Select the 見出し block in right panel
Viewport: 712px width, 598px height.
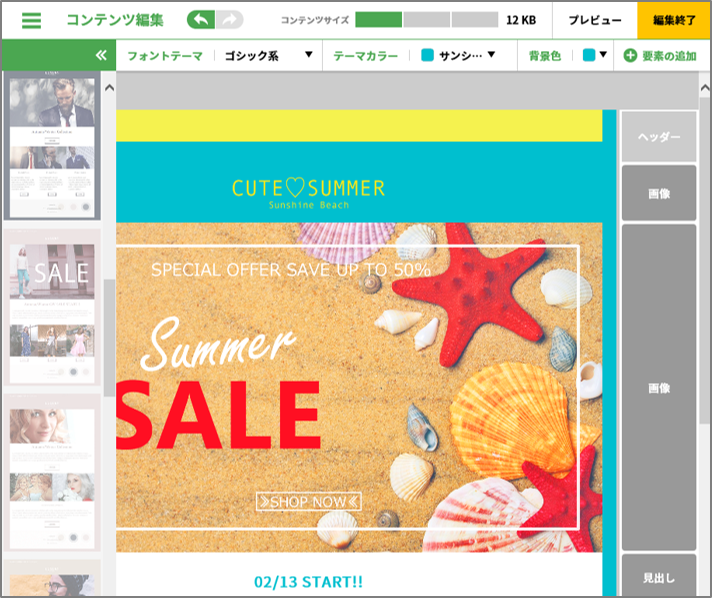point(659,575)
